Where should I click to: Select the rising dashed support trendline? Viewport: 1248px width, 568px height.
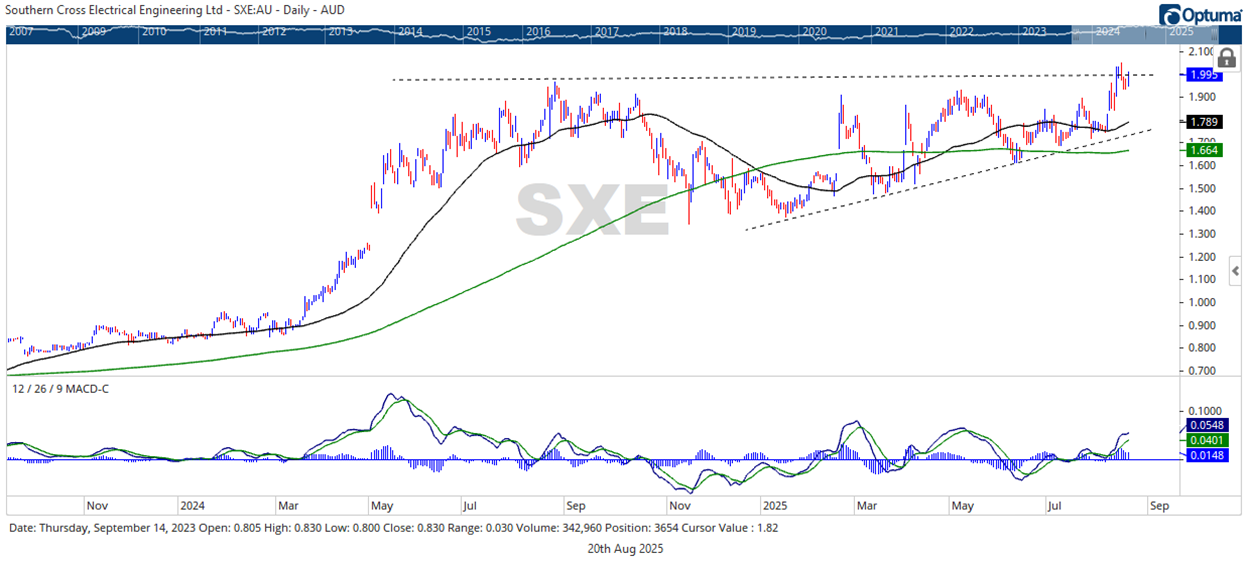948,180
